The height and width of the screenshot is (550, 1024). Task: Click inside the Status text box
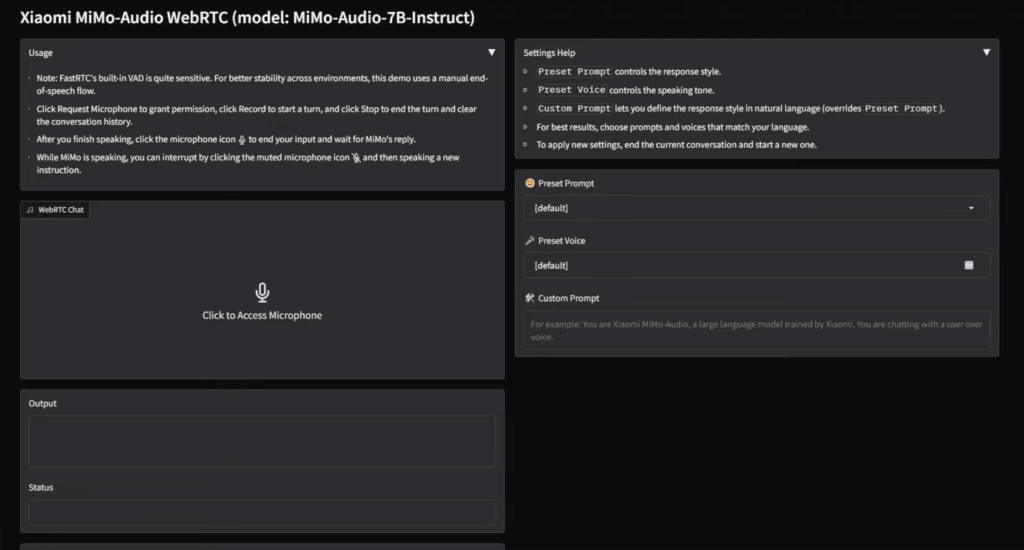(262, 513)
